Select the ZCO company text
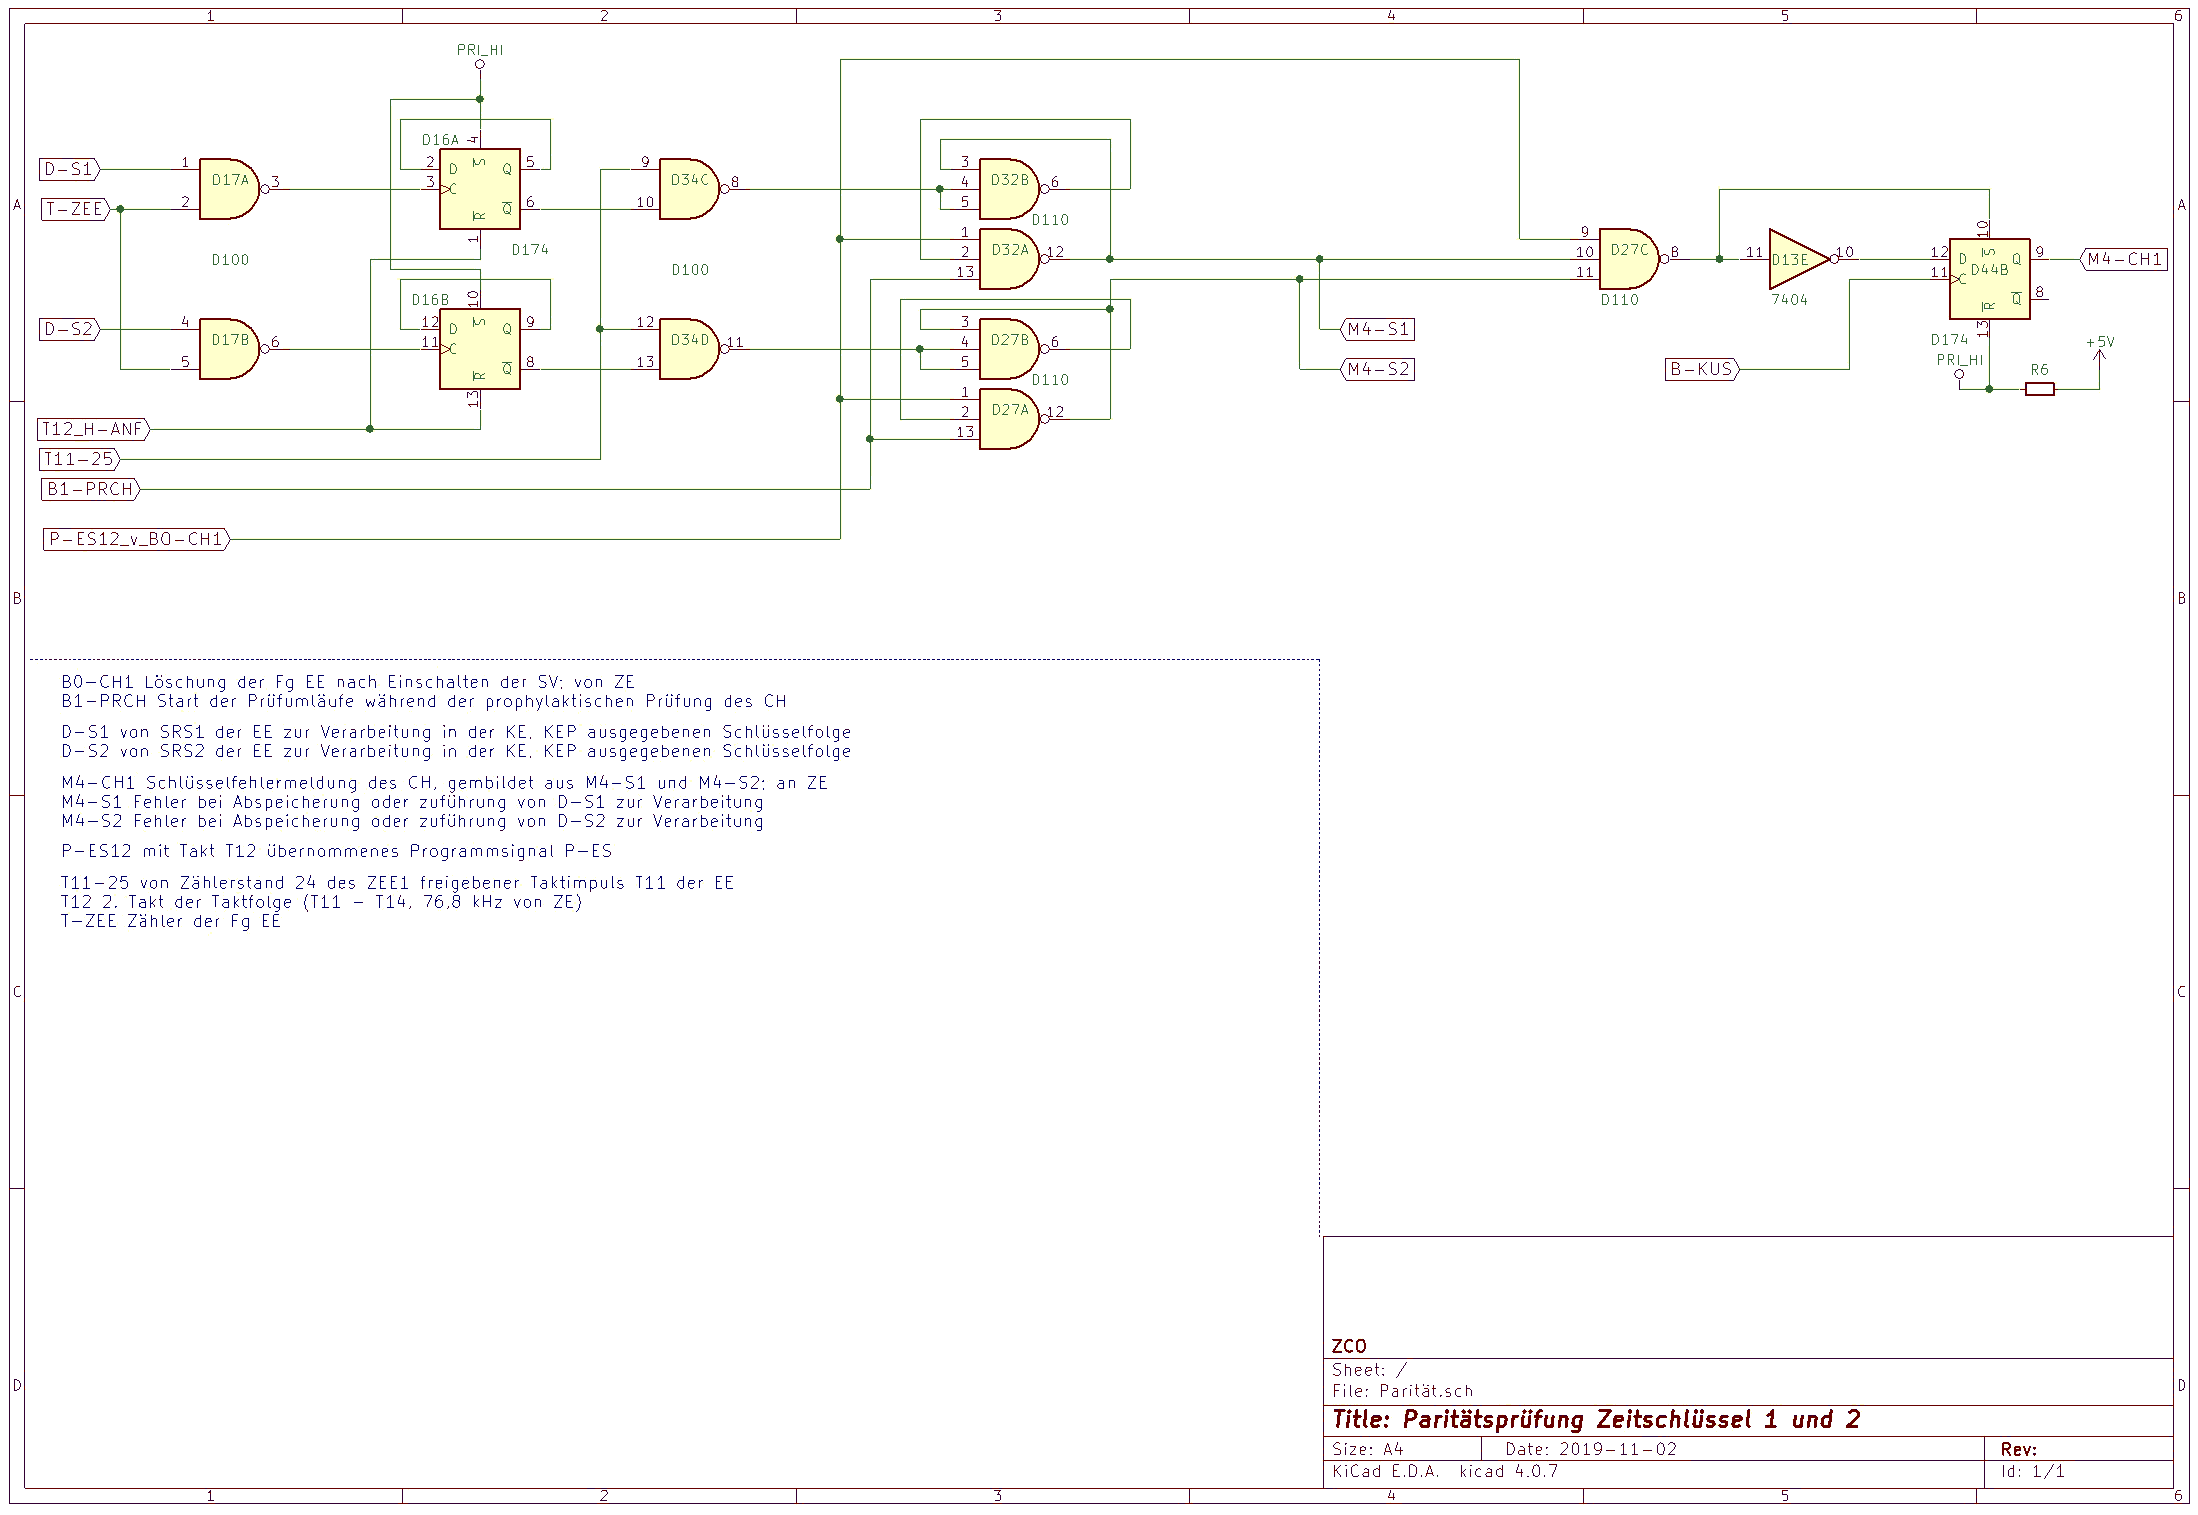The height and width of the screenshot is (1515, 2198). [x=1349, y=1346]
